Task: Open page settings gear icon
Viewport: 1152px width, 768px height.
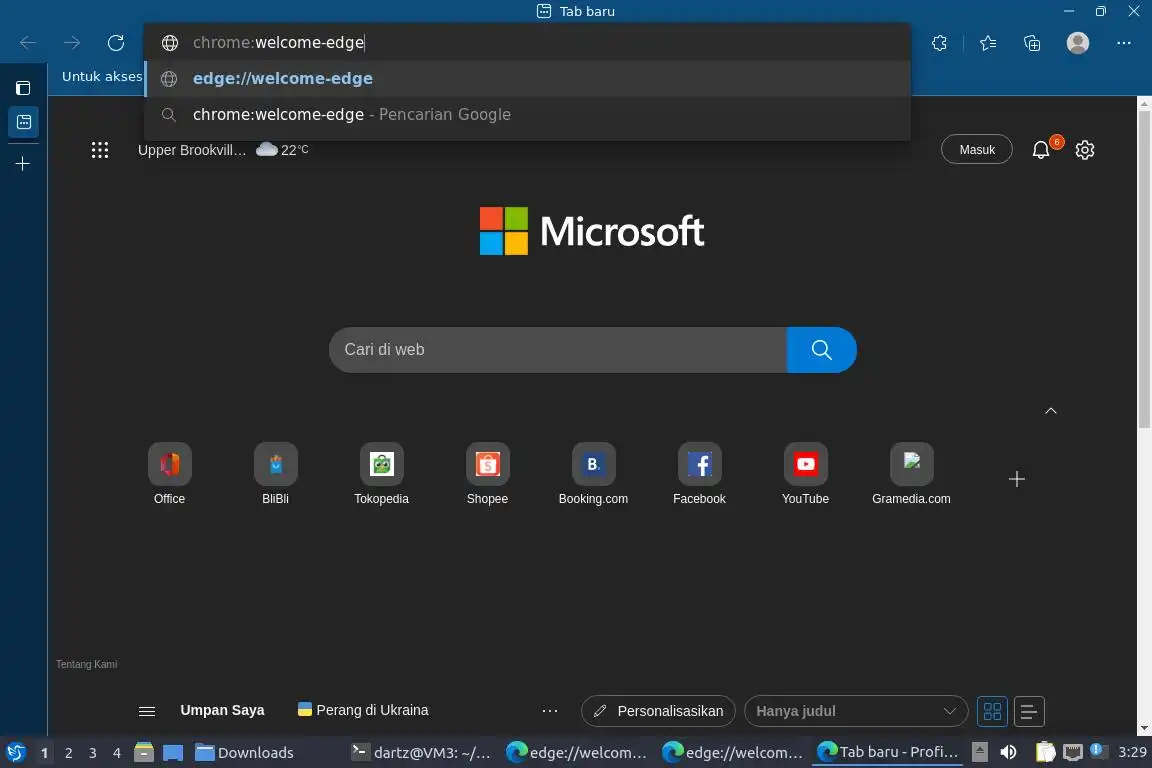Action: pos(1085,150)
